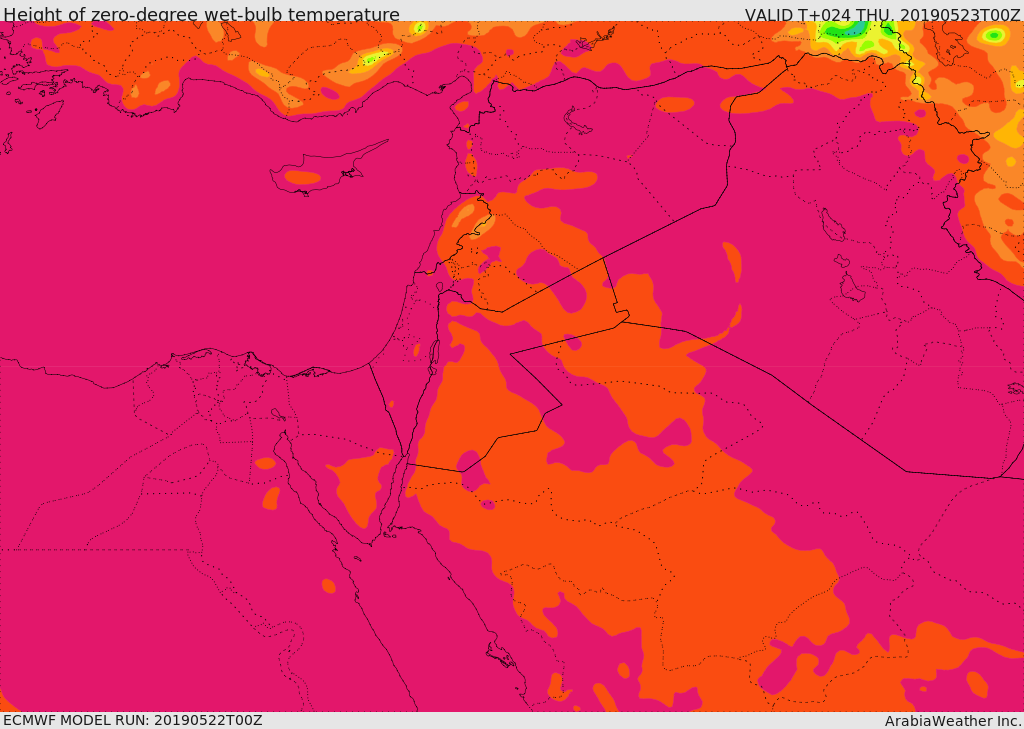Click the 'Height of zero-degree wet-bulb temperature' title

(x=201, y=14)
